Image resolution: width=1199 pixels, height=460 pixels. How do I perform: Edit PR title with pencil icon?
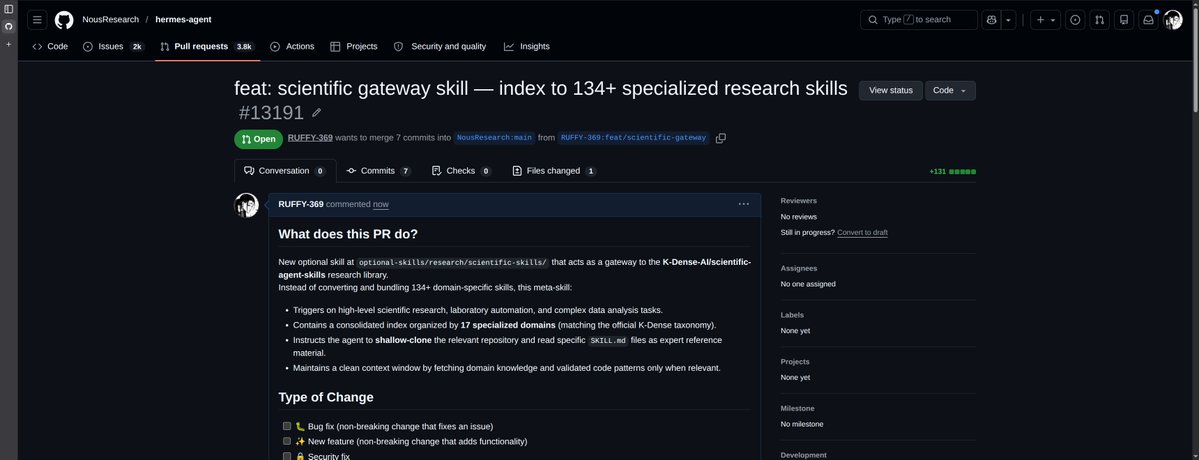[317, 113]
